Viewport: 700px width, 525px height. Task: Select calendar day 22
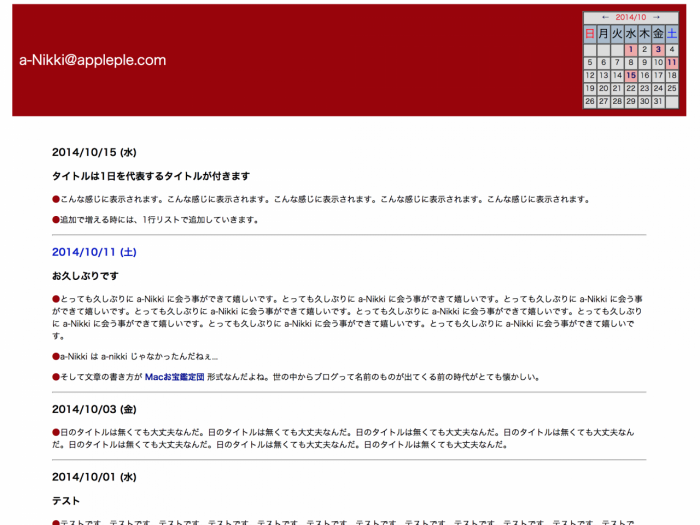click(631, 88)
